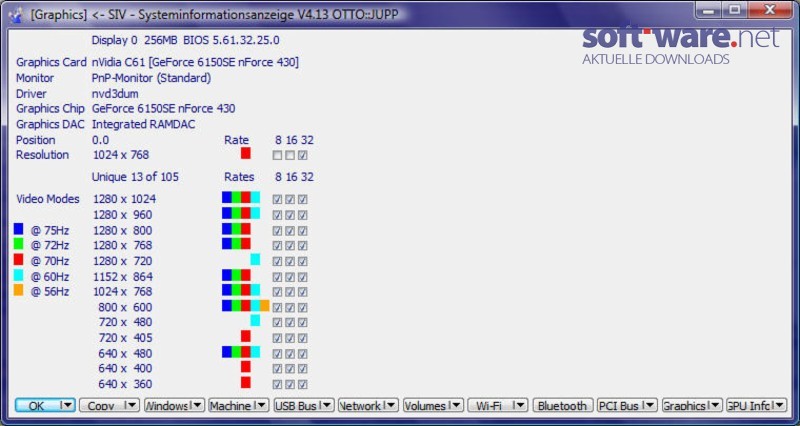Screen dimensions: 800x426
Task: Select the graphics card name nVidia C61 text
Action: click(195, 62)
